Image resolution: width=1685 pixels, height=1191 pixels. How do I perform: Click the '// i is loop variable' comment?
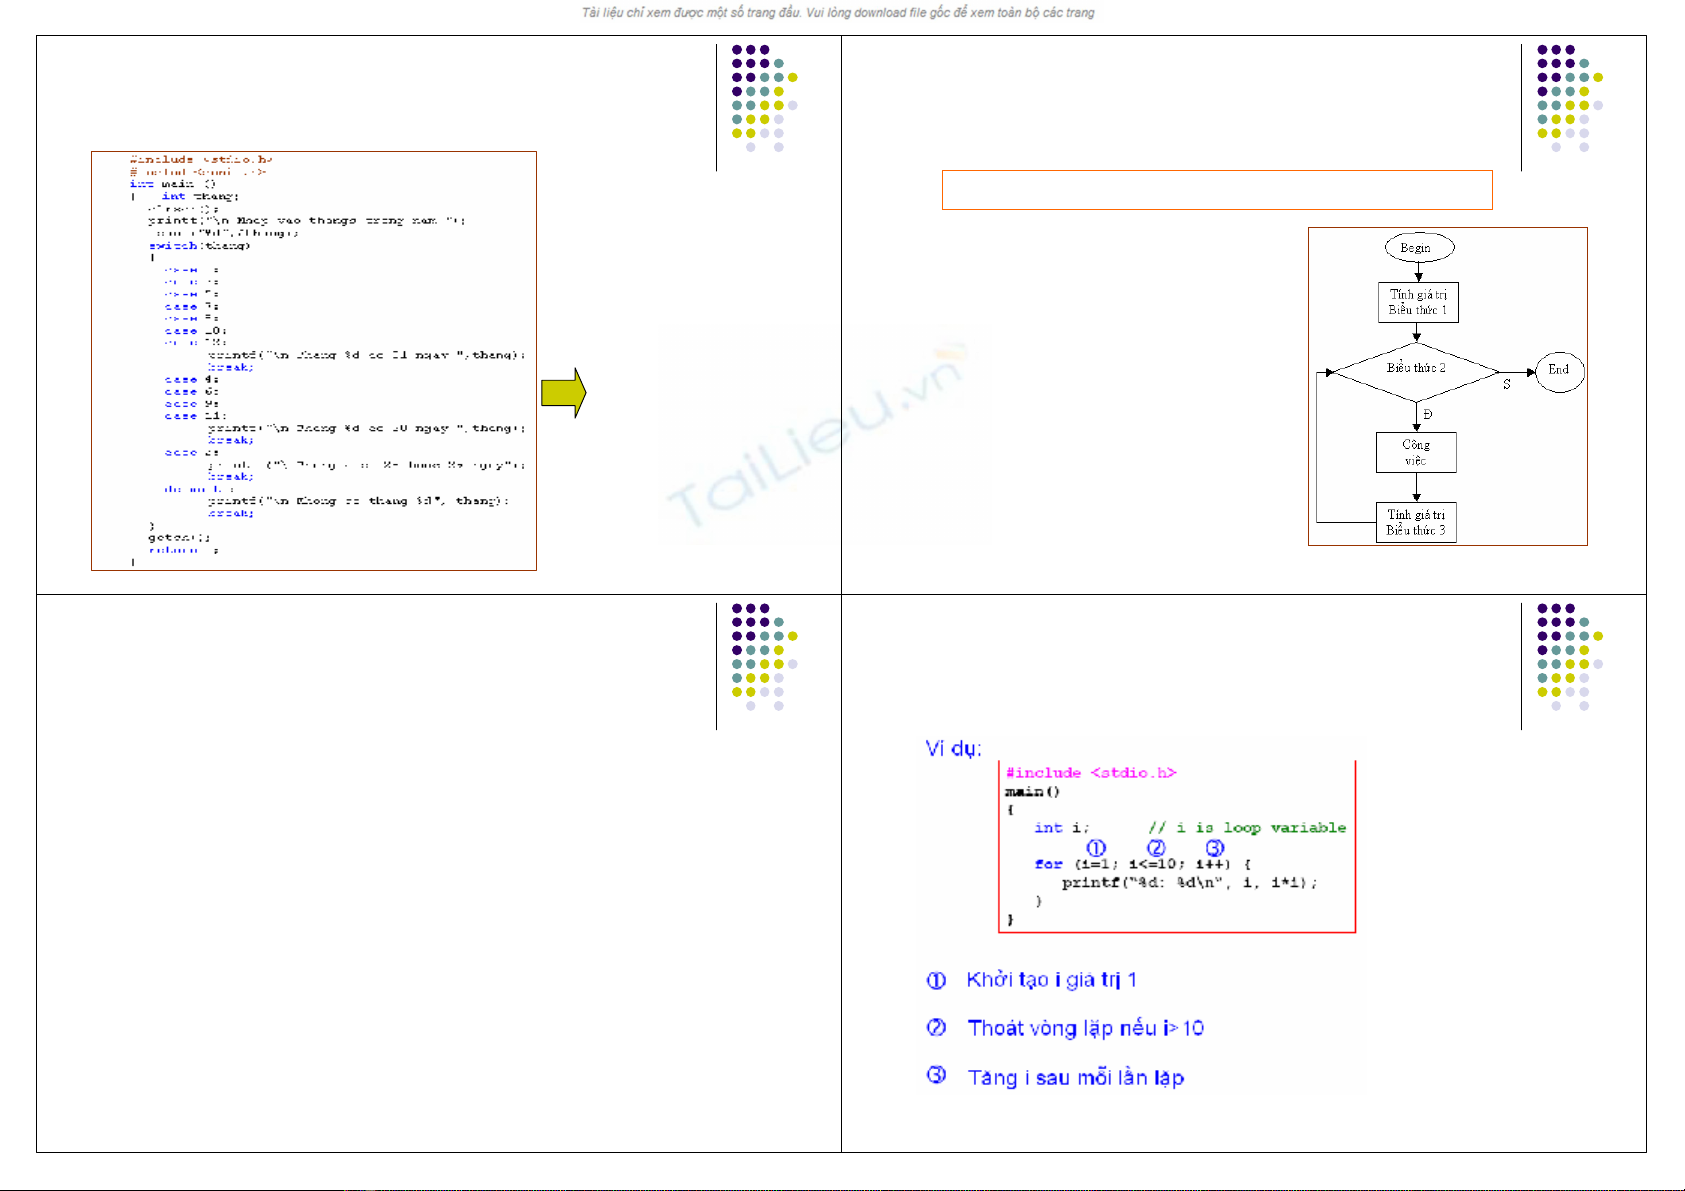click(x=1246, y=828)
